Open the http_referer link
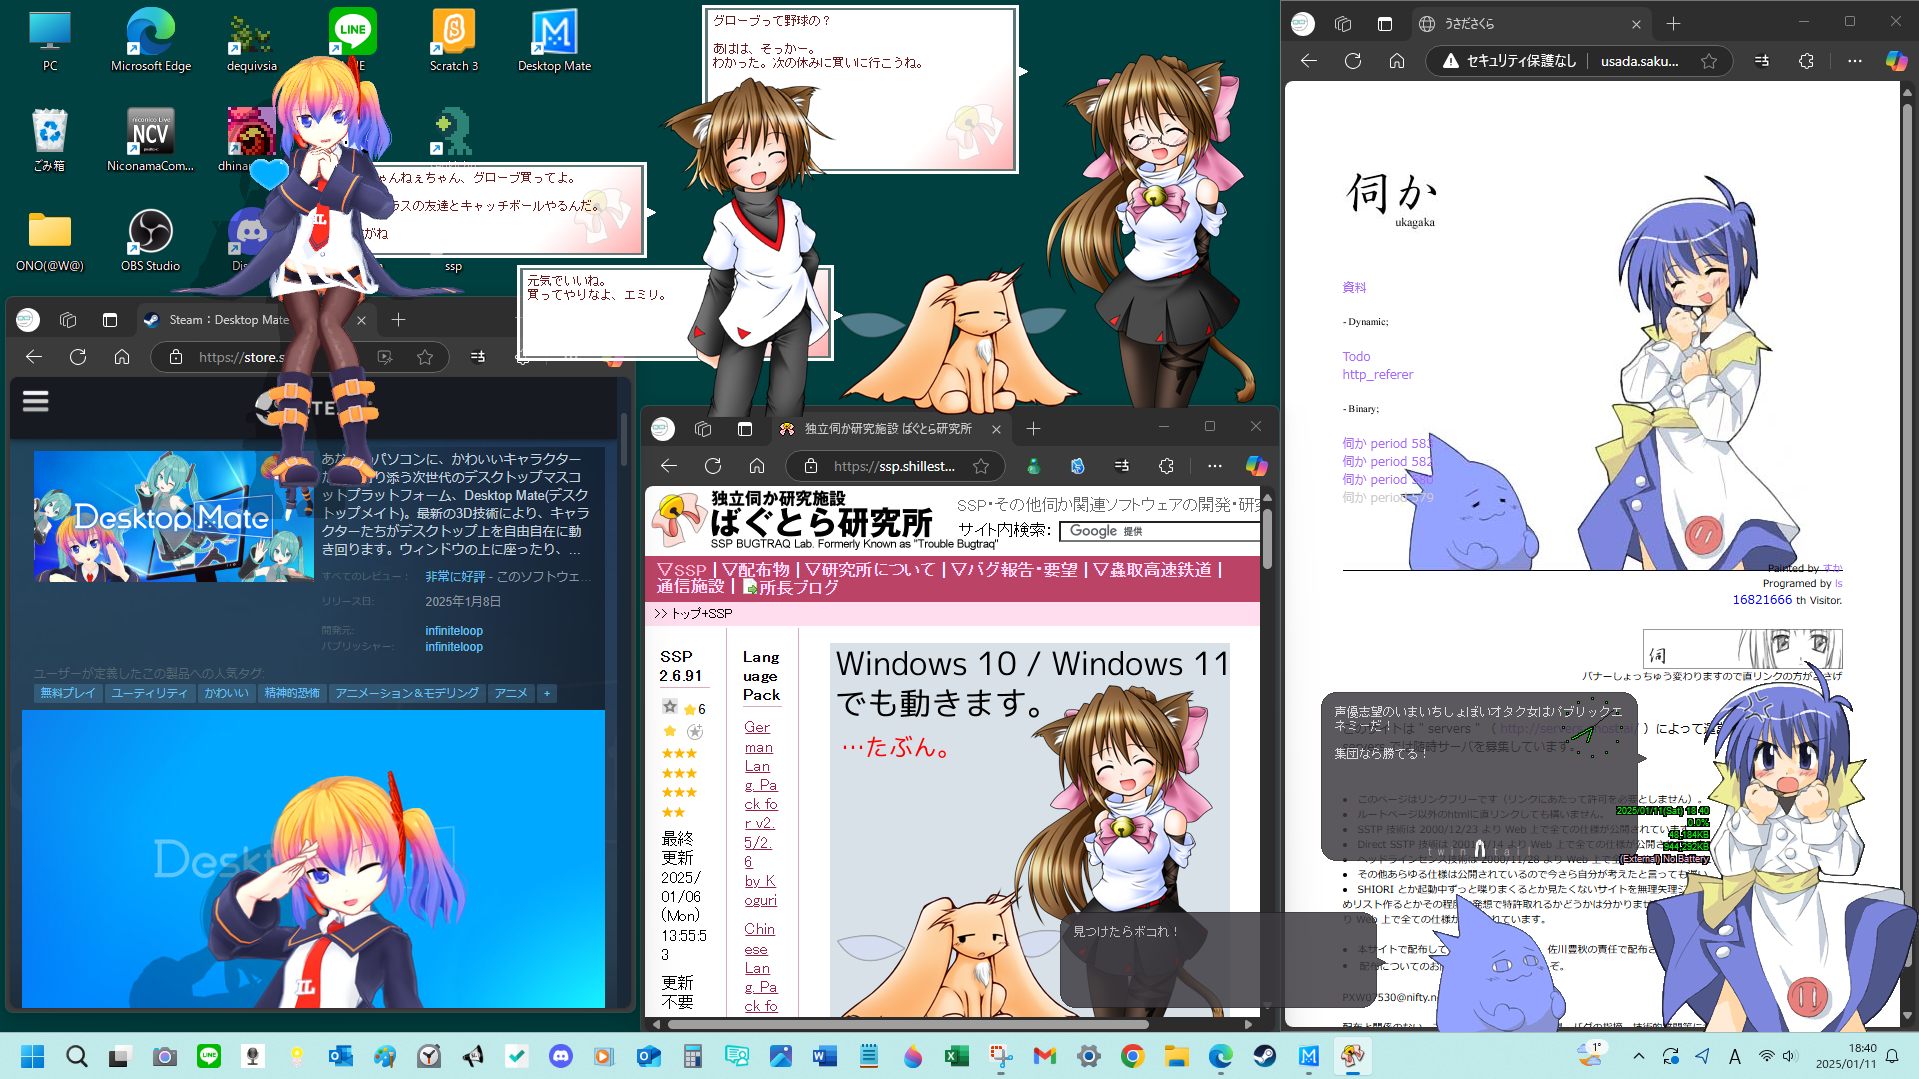1919x1079 pixels. (x=1377, y=374)
